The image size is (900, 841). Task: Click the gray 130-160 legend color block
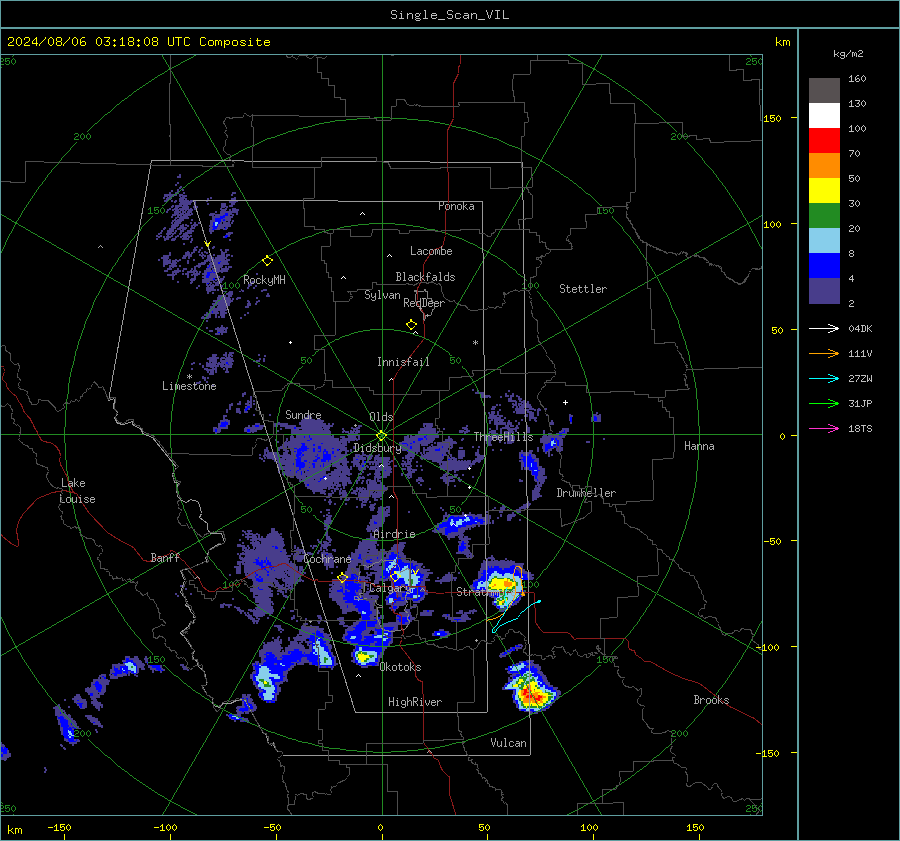[x=824, y=90]
